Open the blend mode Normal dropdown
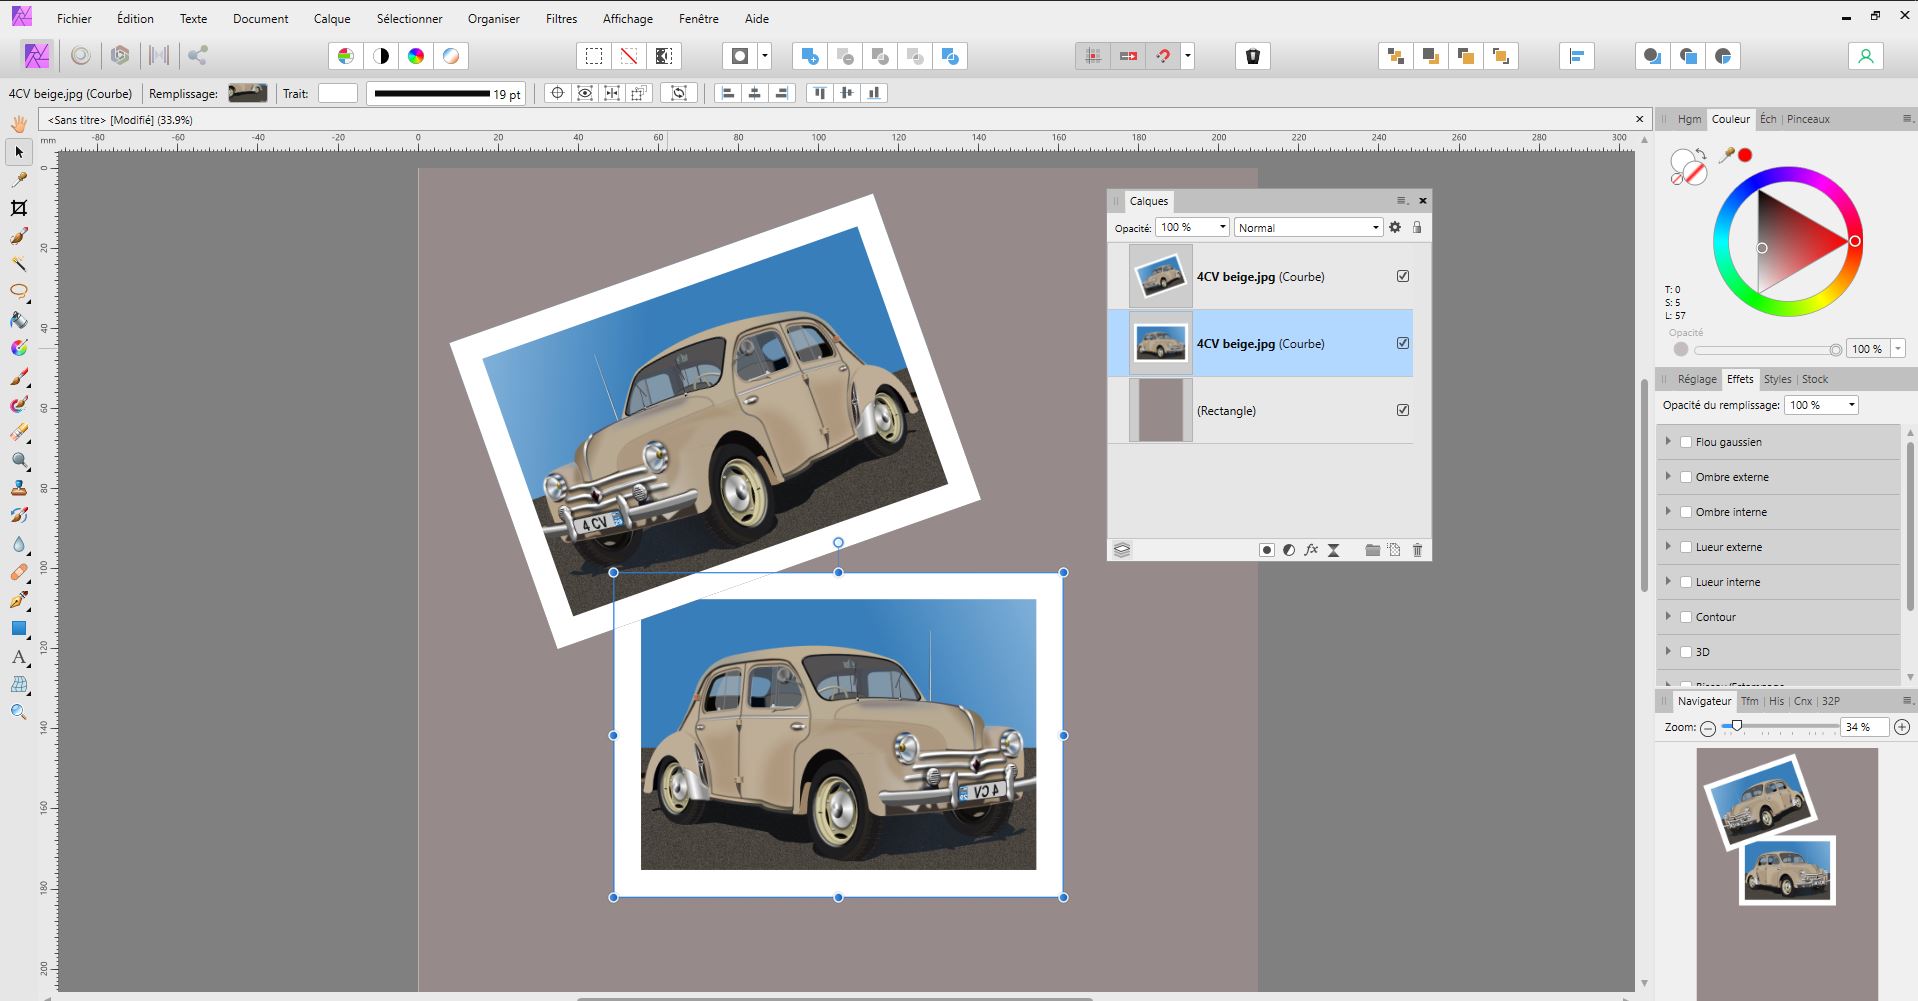Image resolution: width=1918 pixels, height=1001 pixels. (x=1308, y=228)
